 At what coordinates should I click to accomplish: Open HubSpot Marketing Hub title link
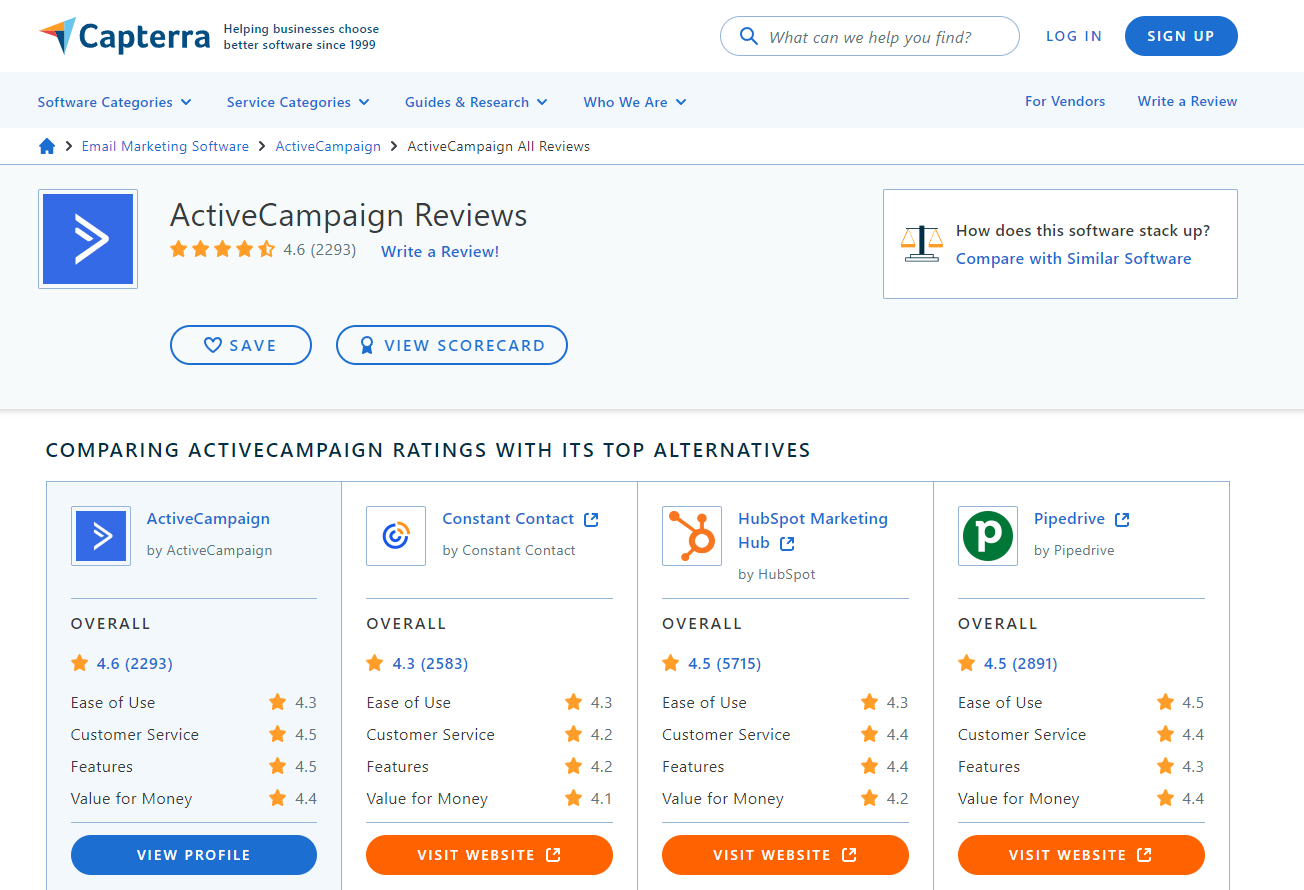813,531
